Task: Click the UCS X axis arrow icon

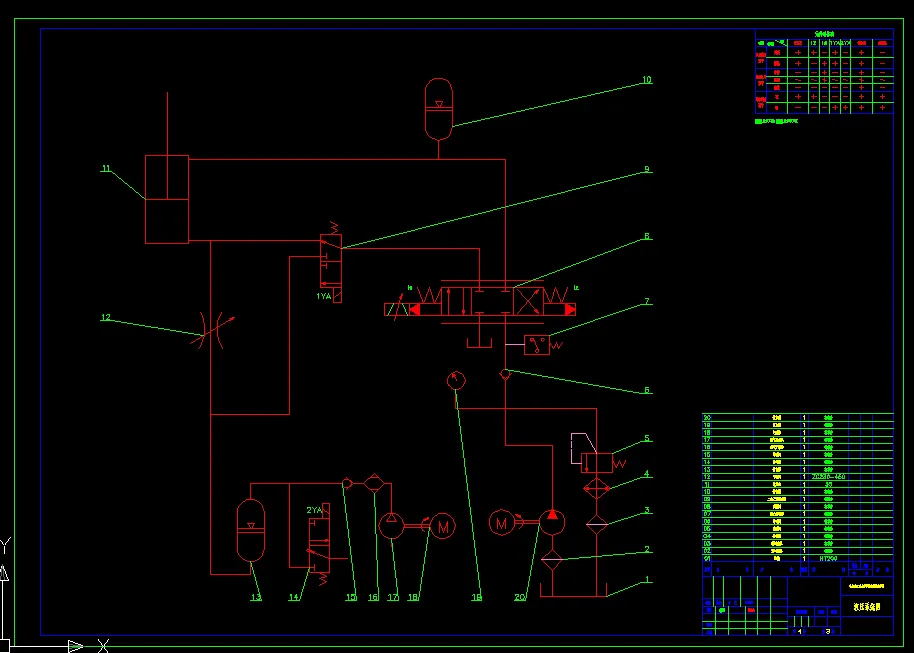Action: coord(76,646)
